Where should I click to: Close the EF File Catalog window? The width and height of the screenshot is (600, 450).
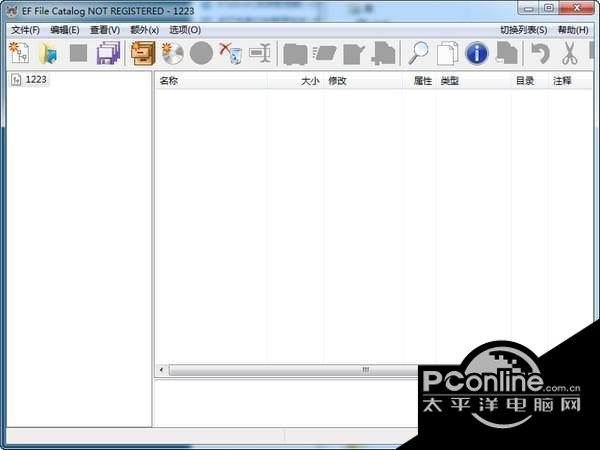click(x=577, y=8)
